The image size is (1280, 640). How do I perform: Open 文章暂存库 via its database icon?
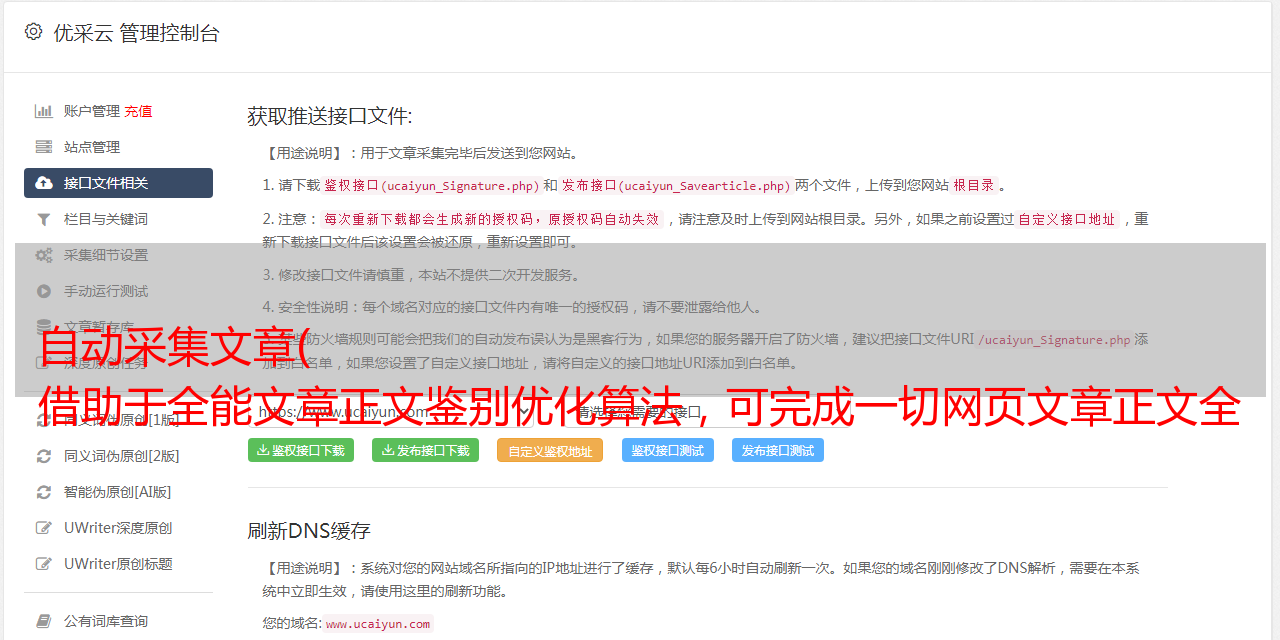[44, 327]
